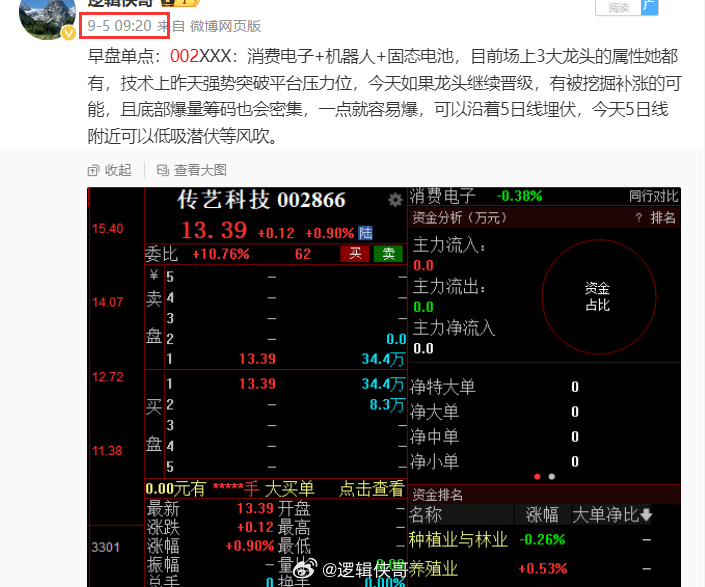Click the 15.40 price axis label

point(107,228)
